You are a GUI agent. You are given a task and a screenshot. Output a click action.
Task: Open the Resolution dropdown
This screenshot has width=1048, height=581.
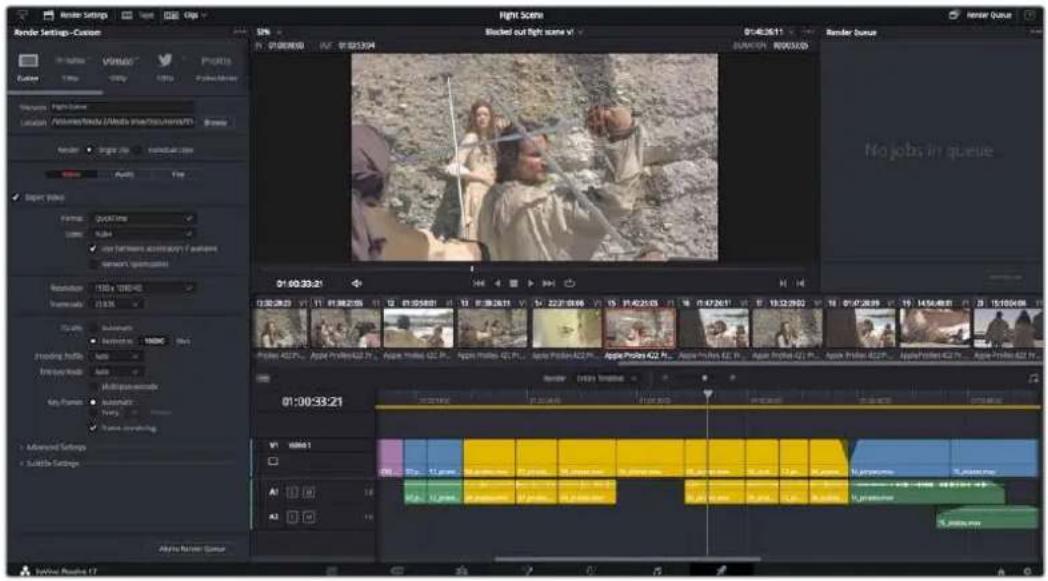(x=142, y=288)
